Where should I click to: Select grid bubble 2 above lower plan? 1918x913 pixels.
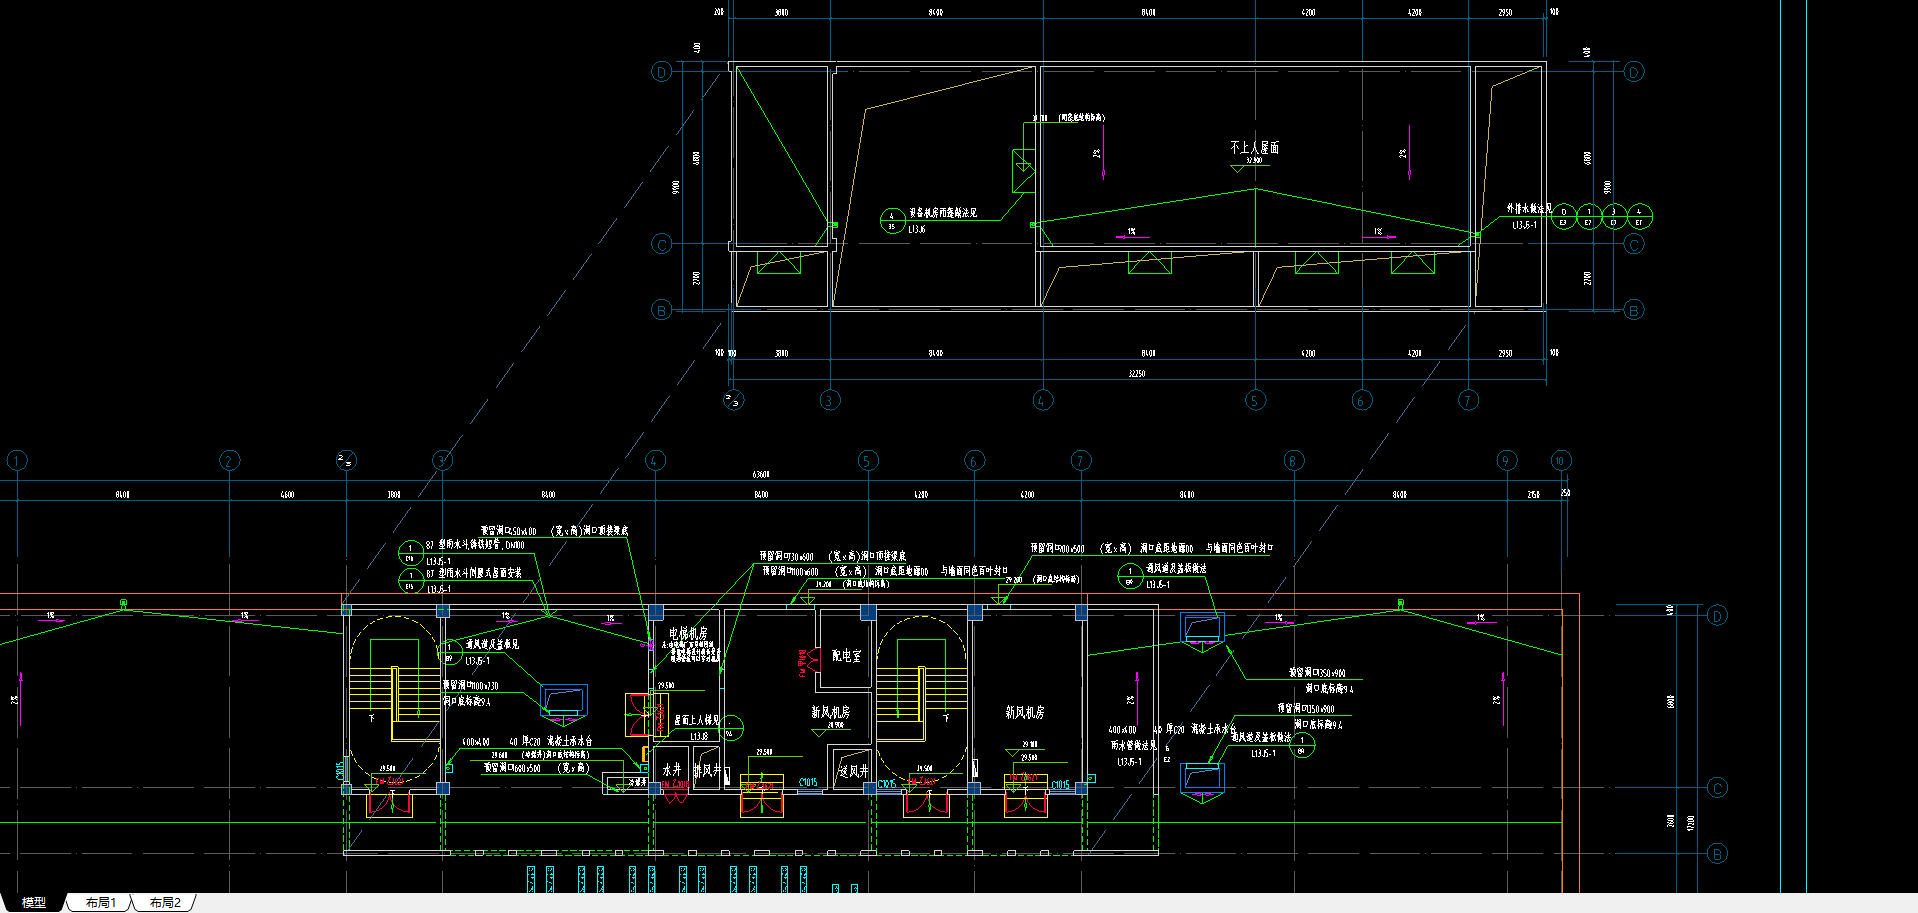coord(229,460)
